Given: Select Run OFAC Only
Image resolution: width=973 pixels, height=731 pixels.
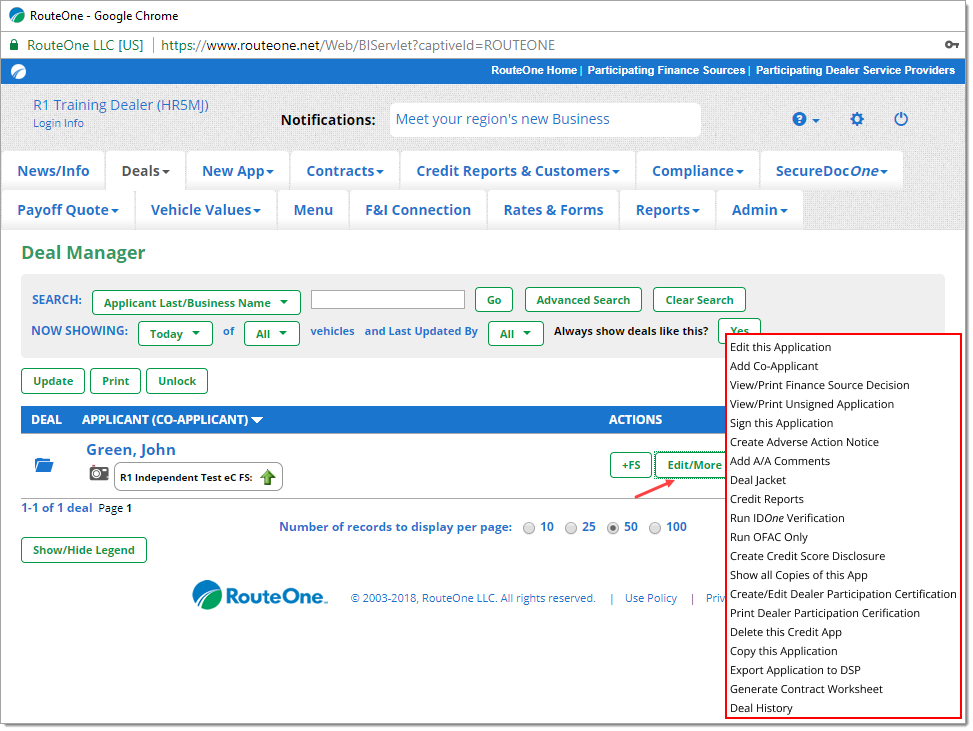Looking at the screenshot, I should pyautogui.click(x=769, y=537).
